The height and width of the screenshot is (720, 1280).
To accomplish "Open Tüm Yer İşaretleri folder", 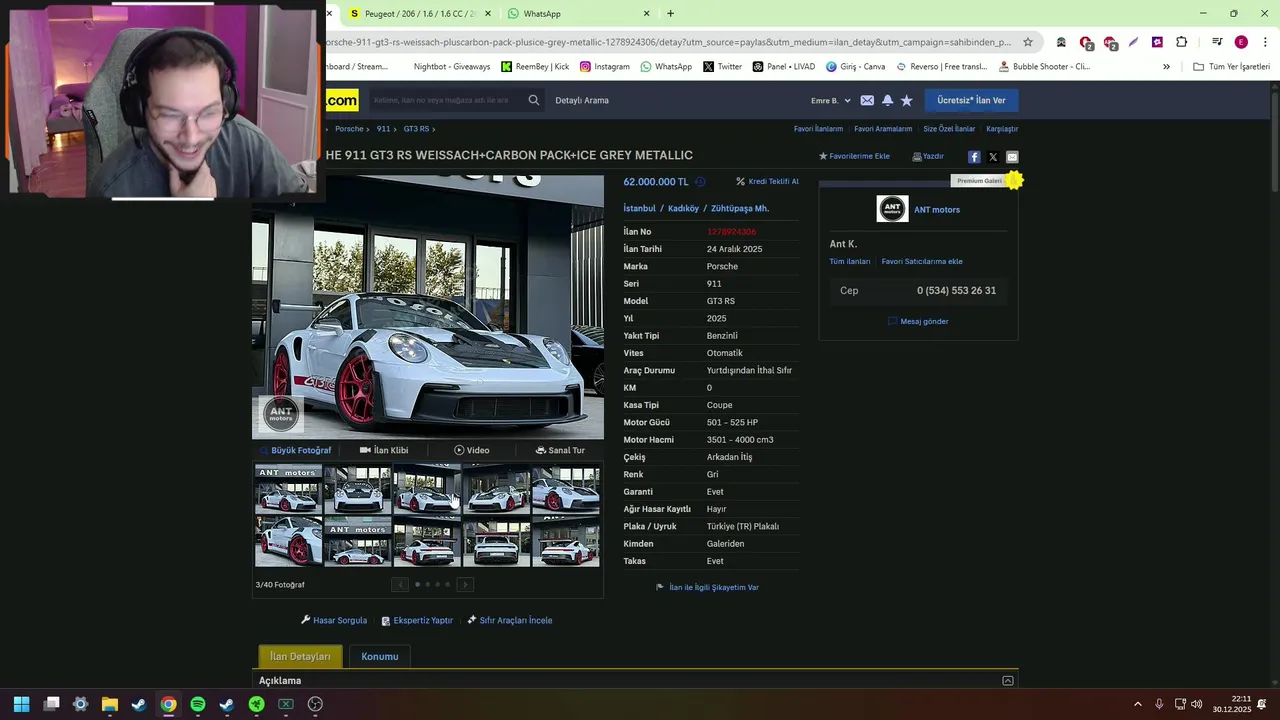I will coord(1231,67).
